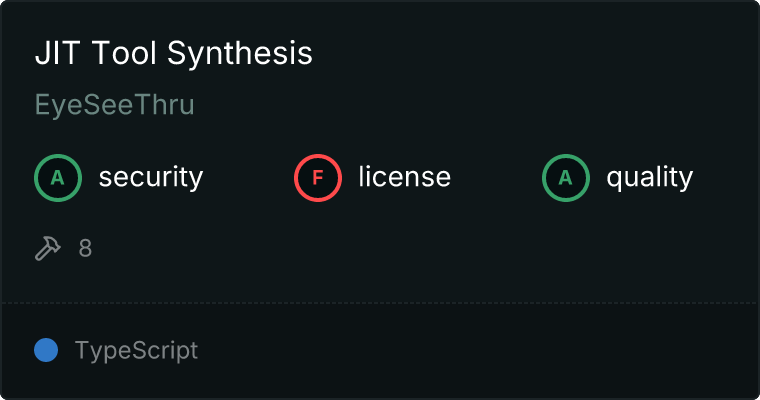Select the license score label
760x400 pixels.
[x=404, y=178]
